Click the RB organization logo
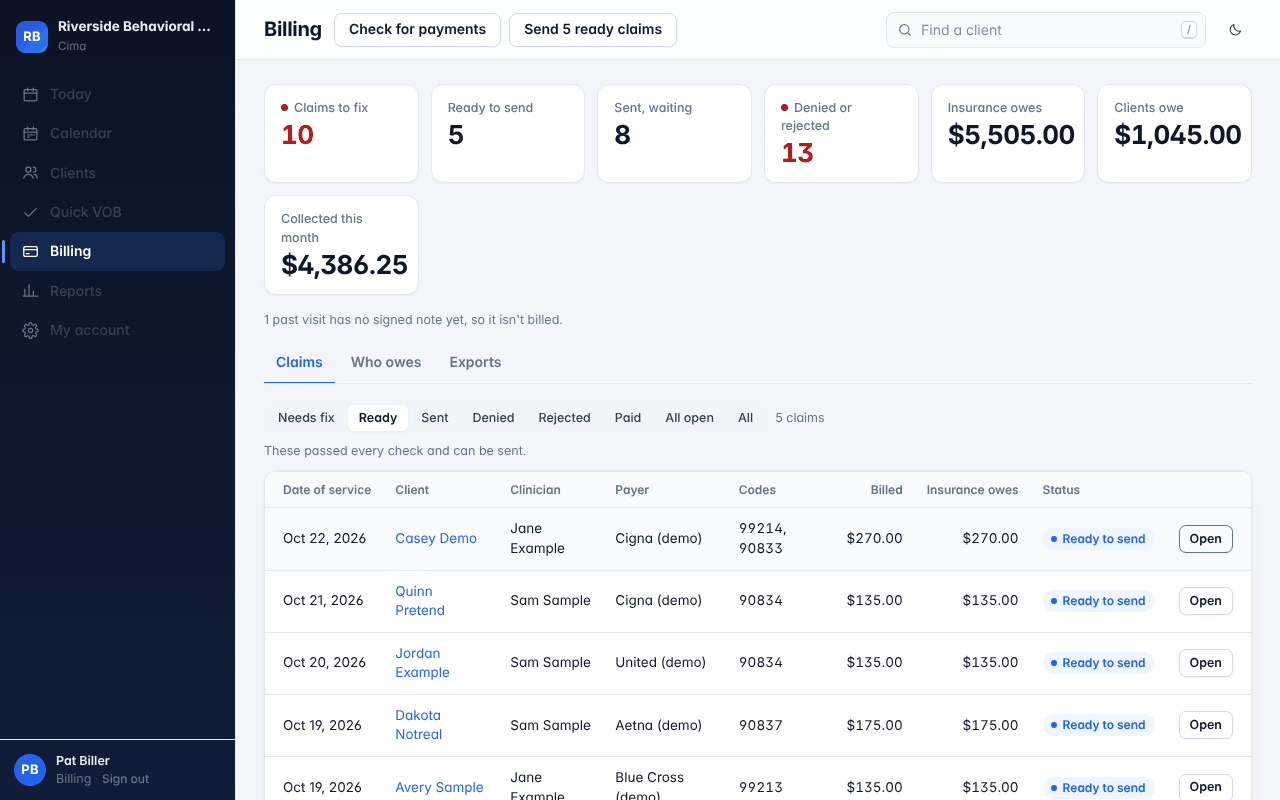 pyautogui.click(x=32, y=36)
